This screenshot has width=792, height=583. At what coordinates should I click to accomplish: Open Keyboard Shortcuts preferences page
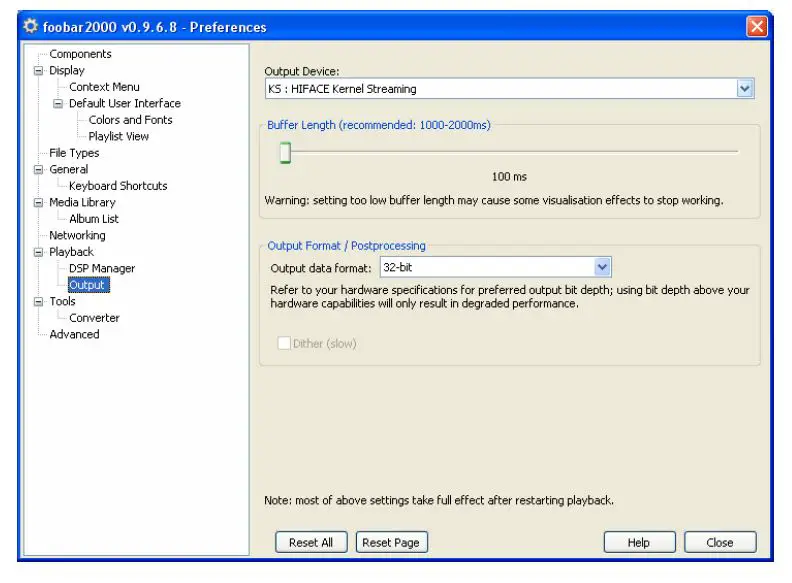tap(118, 186)
